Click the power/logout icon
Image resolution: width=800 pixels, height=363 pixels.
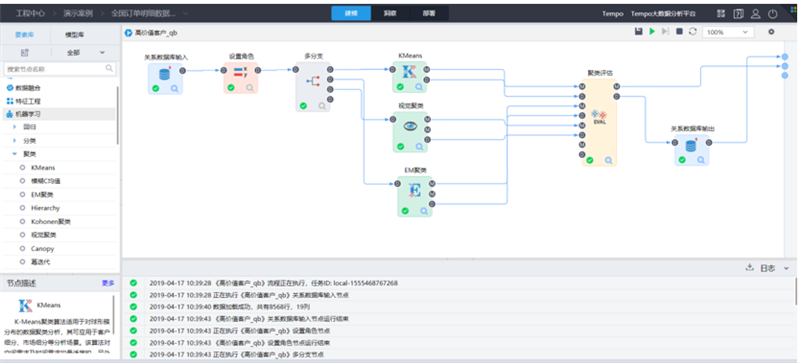pyautogui.click(x=773, y=14)
